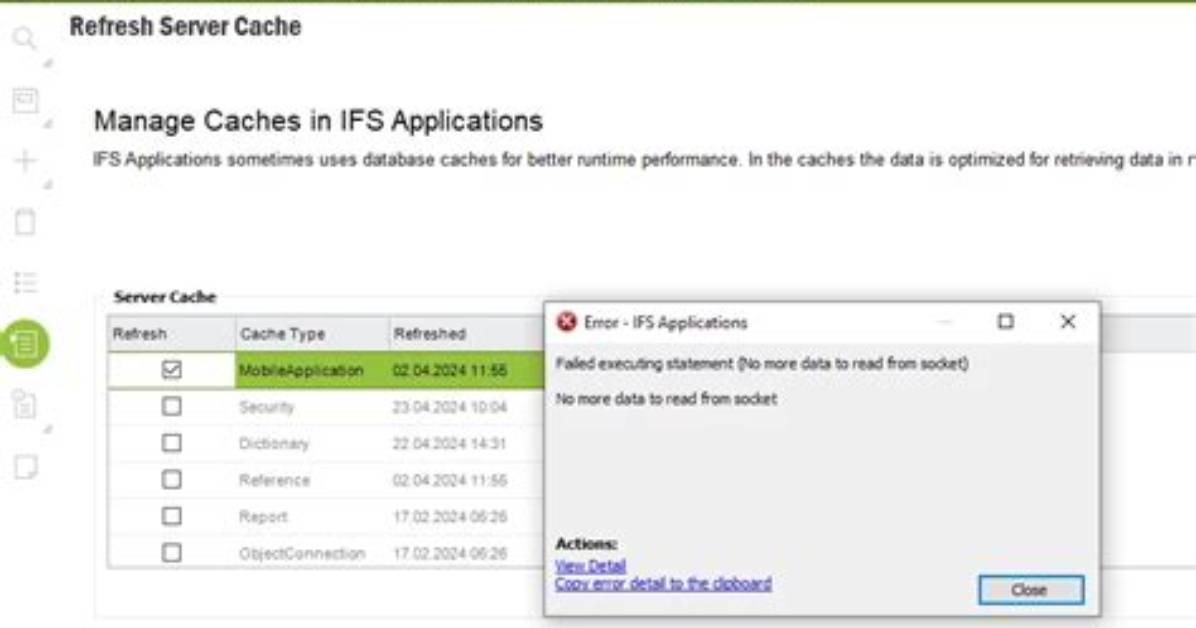
Task: Select the Reference cache type cell
Action: tap(312, 480)
